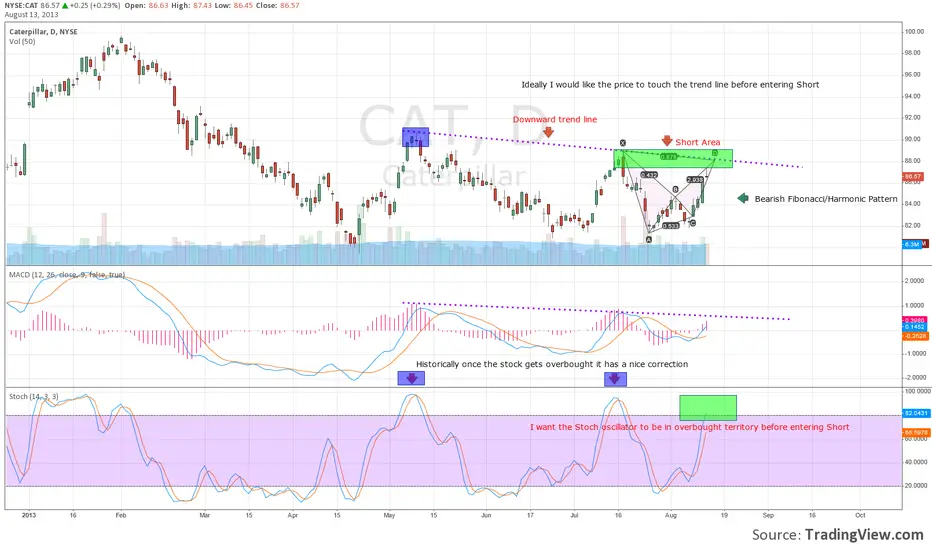Click the red arrow beside Short Area label
Viewport: 932px width, 550px height.
pos(667,141)
